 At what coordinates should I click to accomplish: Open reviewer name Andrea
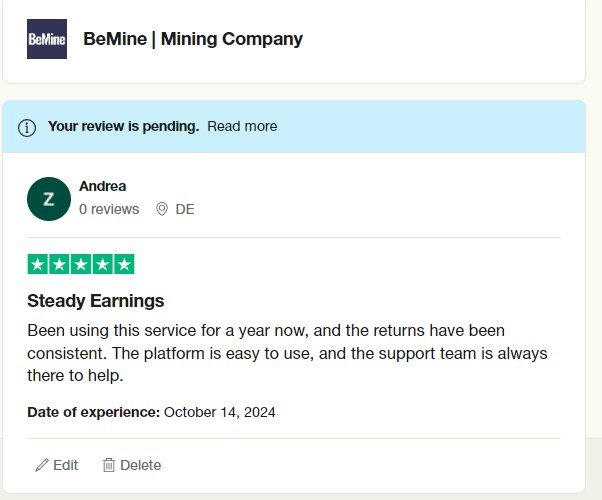(x=103, y=186)
